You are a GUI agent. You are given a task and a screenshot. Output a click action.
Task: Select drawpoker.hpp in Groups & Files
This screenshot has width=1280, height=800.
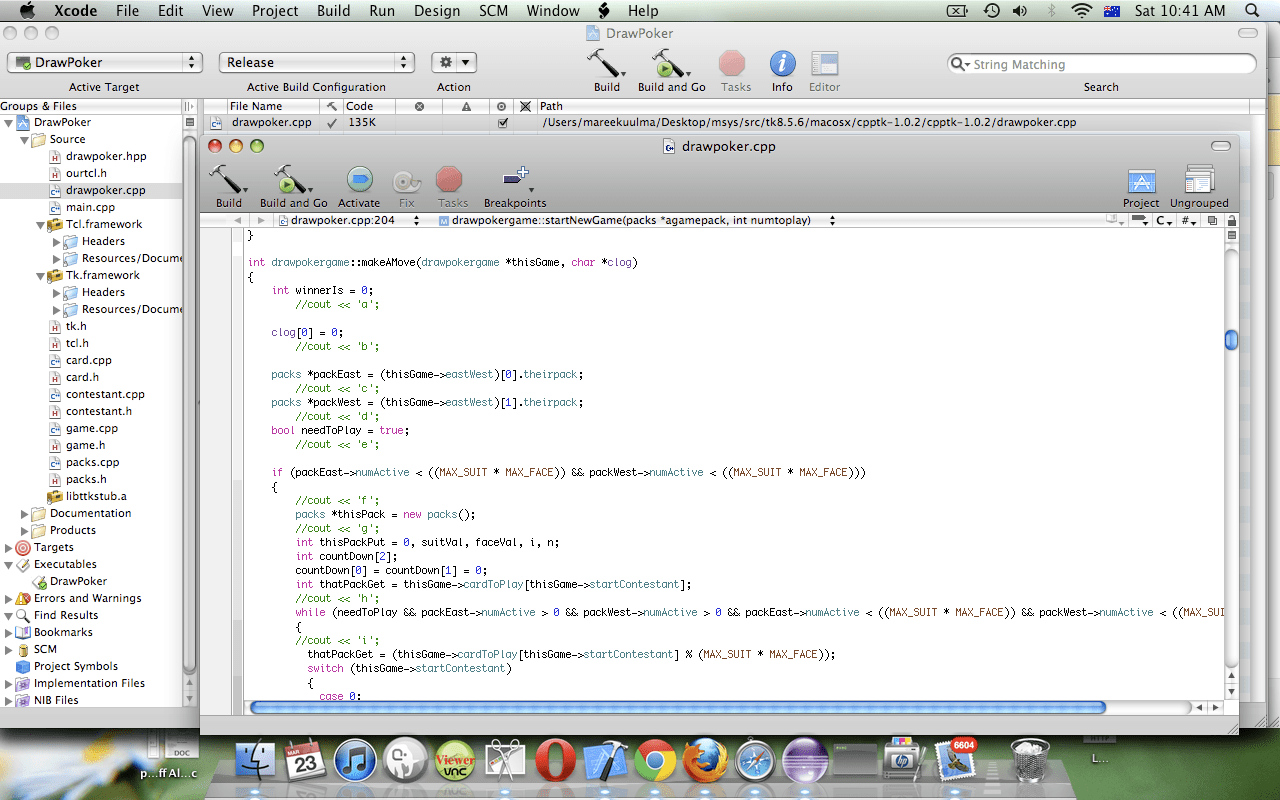pyautogui.click(x=106, y=157)
